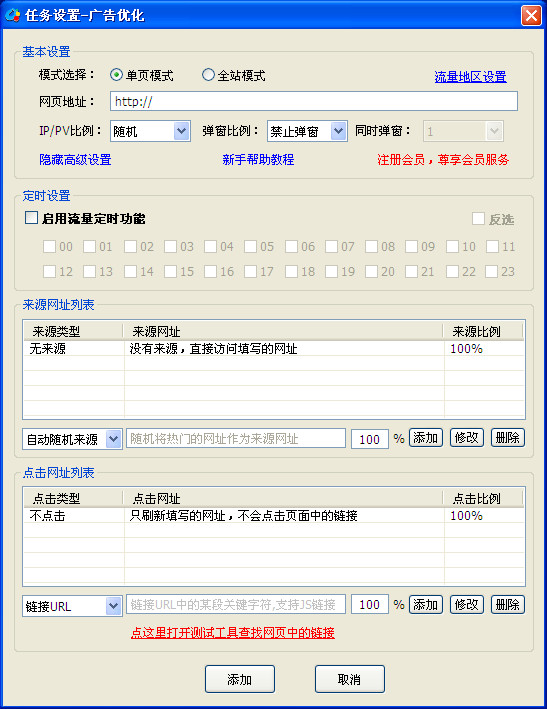
Task: Click 点击网址 column header
Action: point(283,498)
